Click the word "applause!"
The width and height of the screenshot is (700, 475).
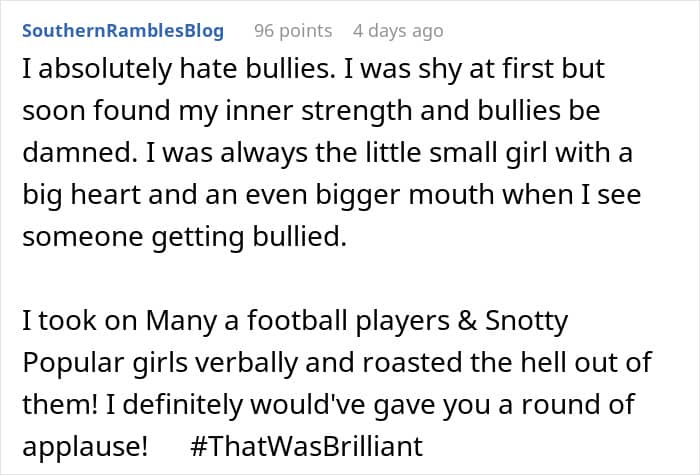pyautogui.click(x=85, y=446)
